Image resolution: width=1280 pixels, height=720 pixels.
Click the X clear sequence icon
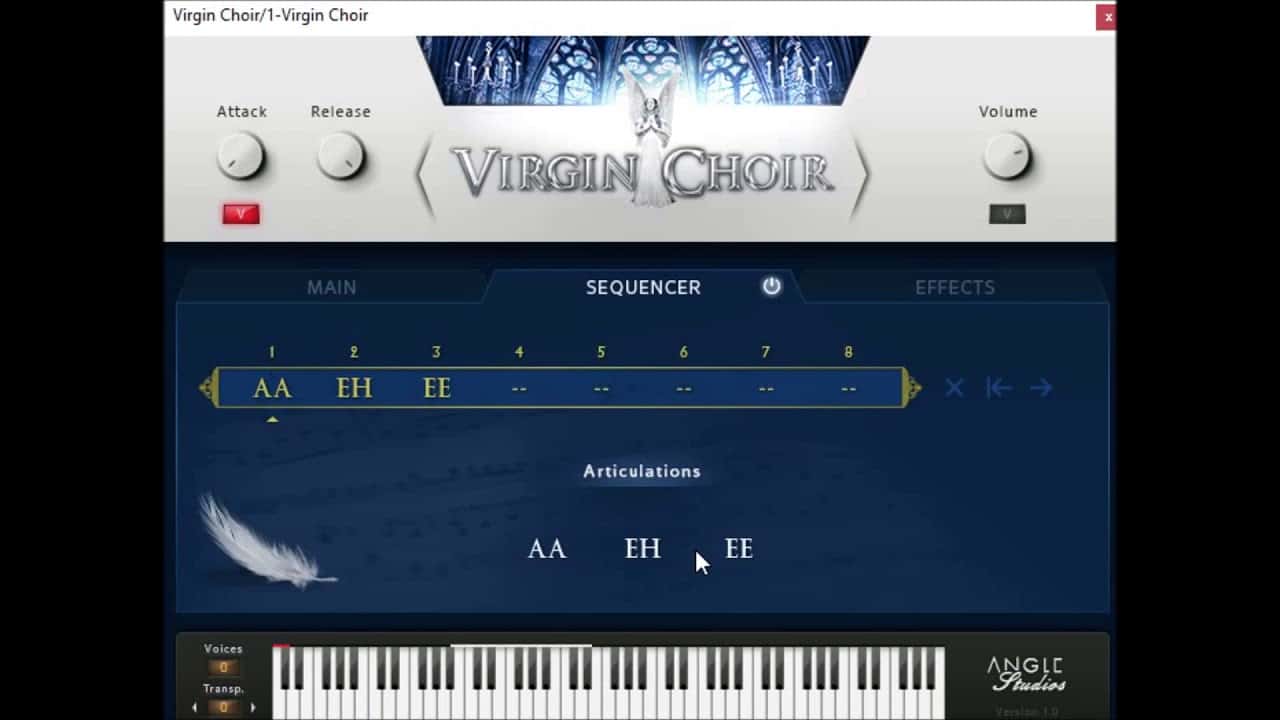[954, 388]
